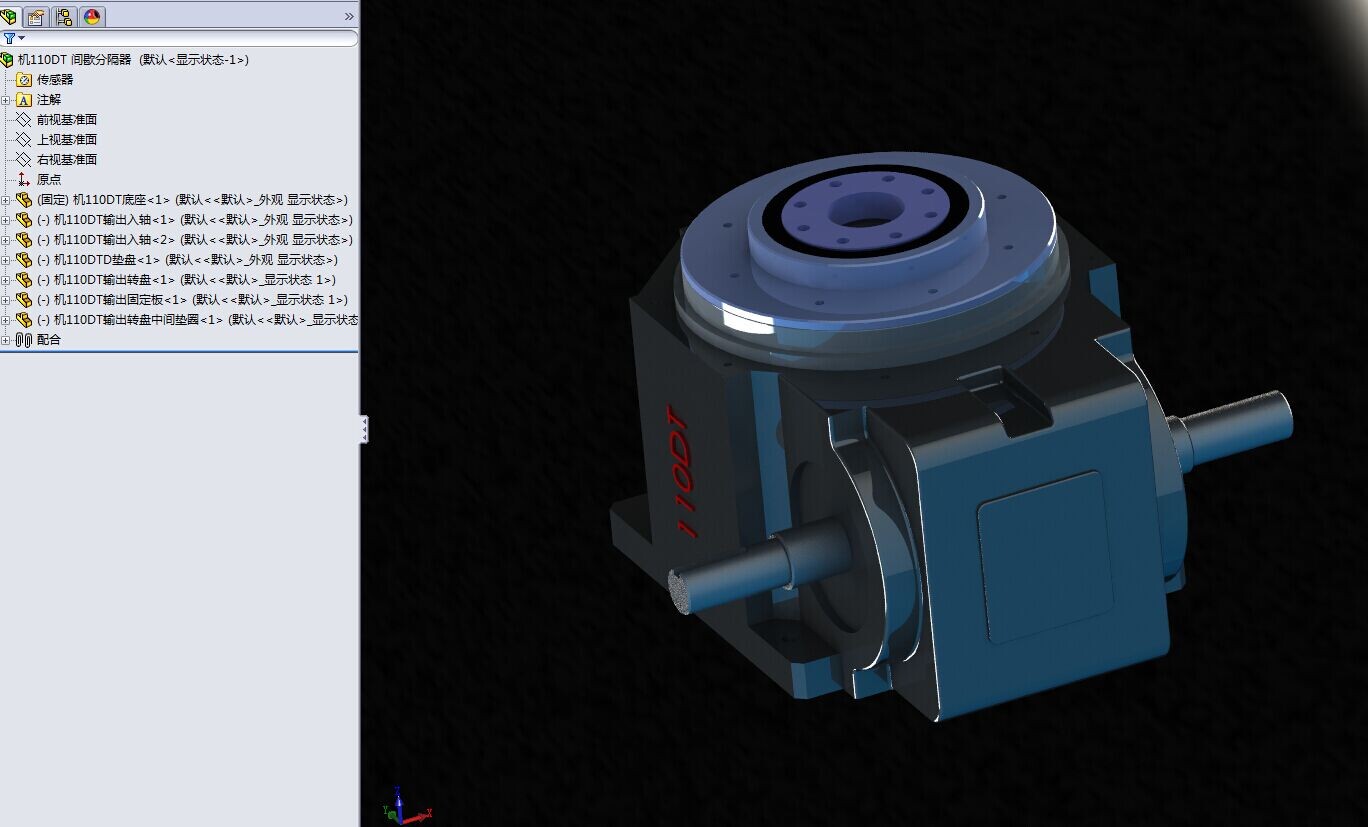Click the 前视基准面 plane icon
The height and width of the screenshot is (827, 1368).
[x=25, y=120]
